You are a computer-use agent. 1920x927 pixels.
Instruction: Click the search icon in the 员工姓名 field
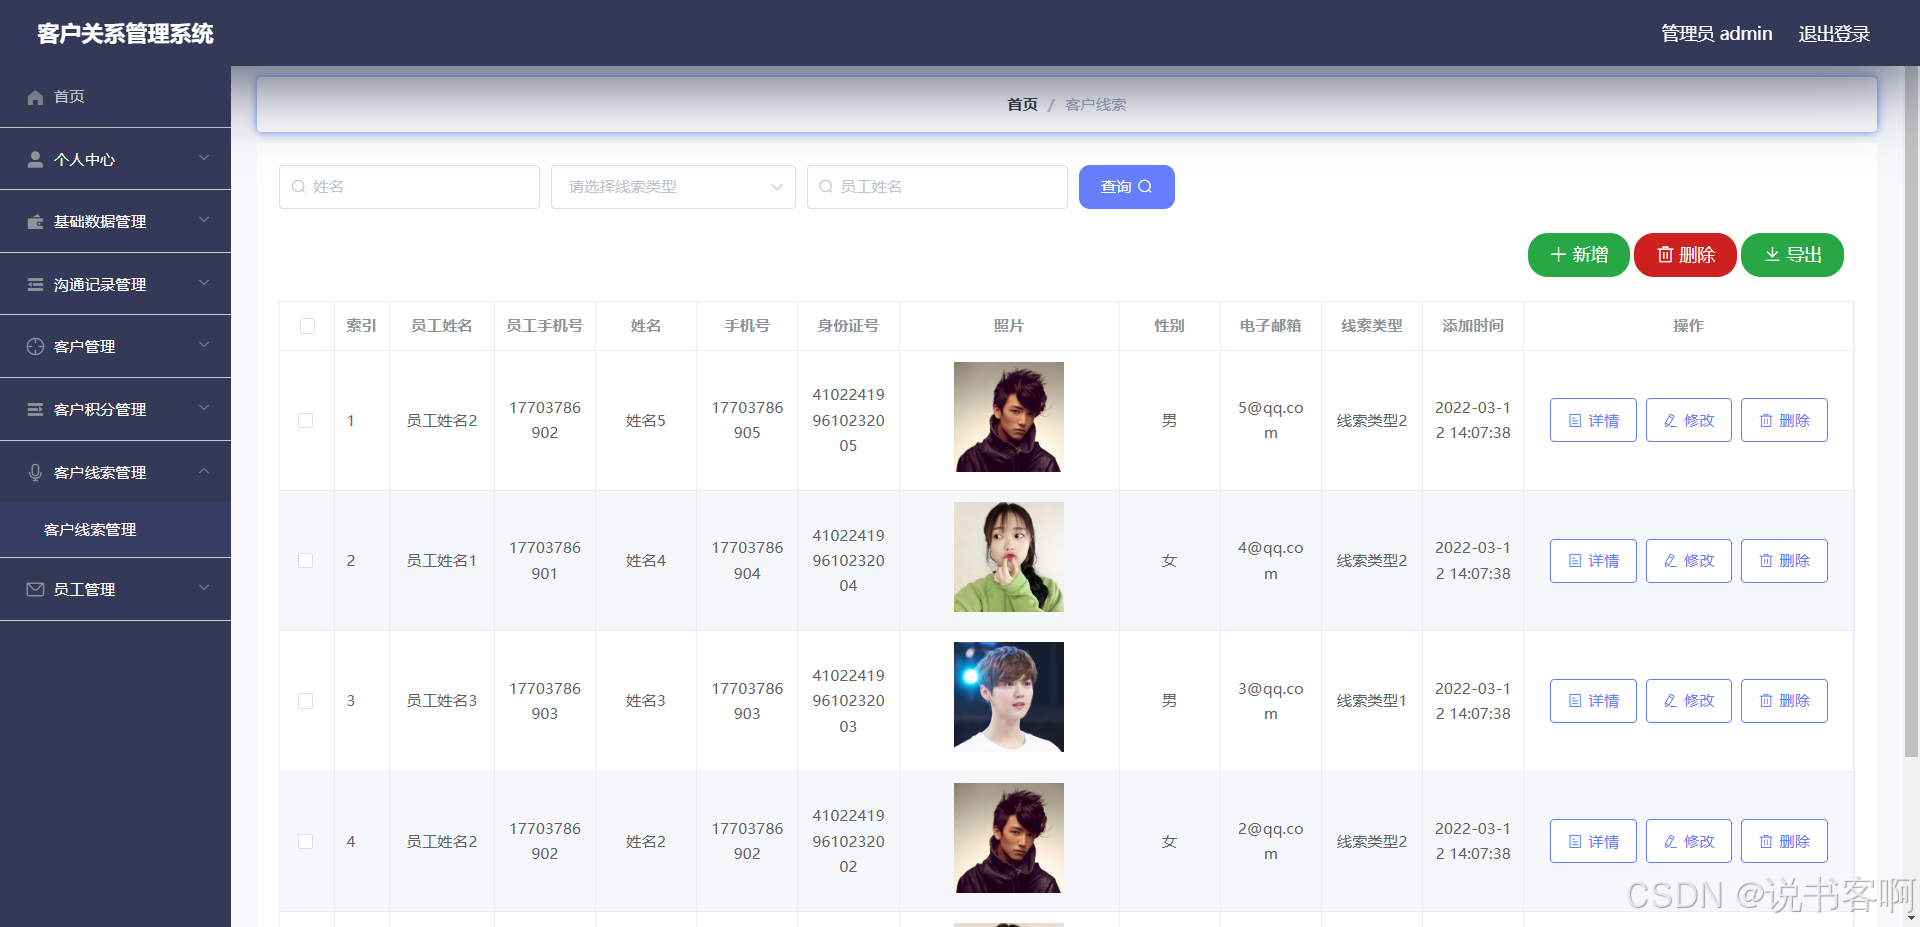click(x=826, y=187)
